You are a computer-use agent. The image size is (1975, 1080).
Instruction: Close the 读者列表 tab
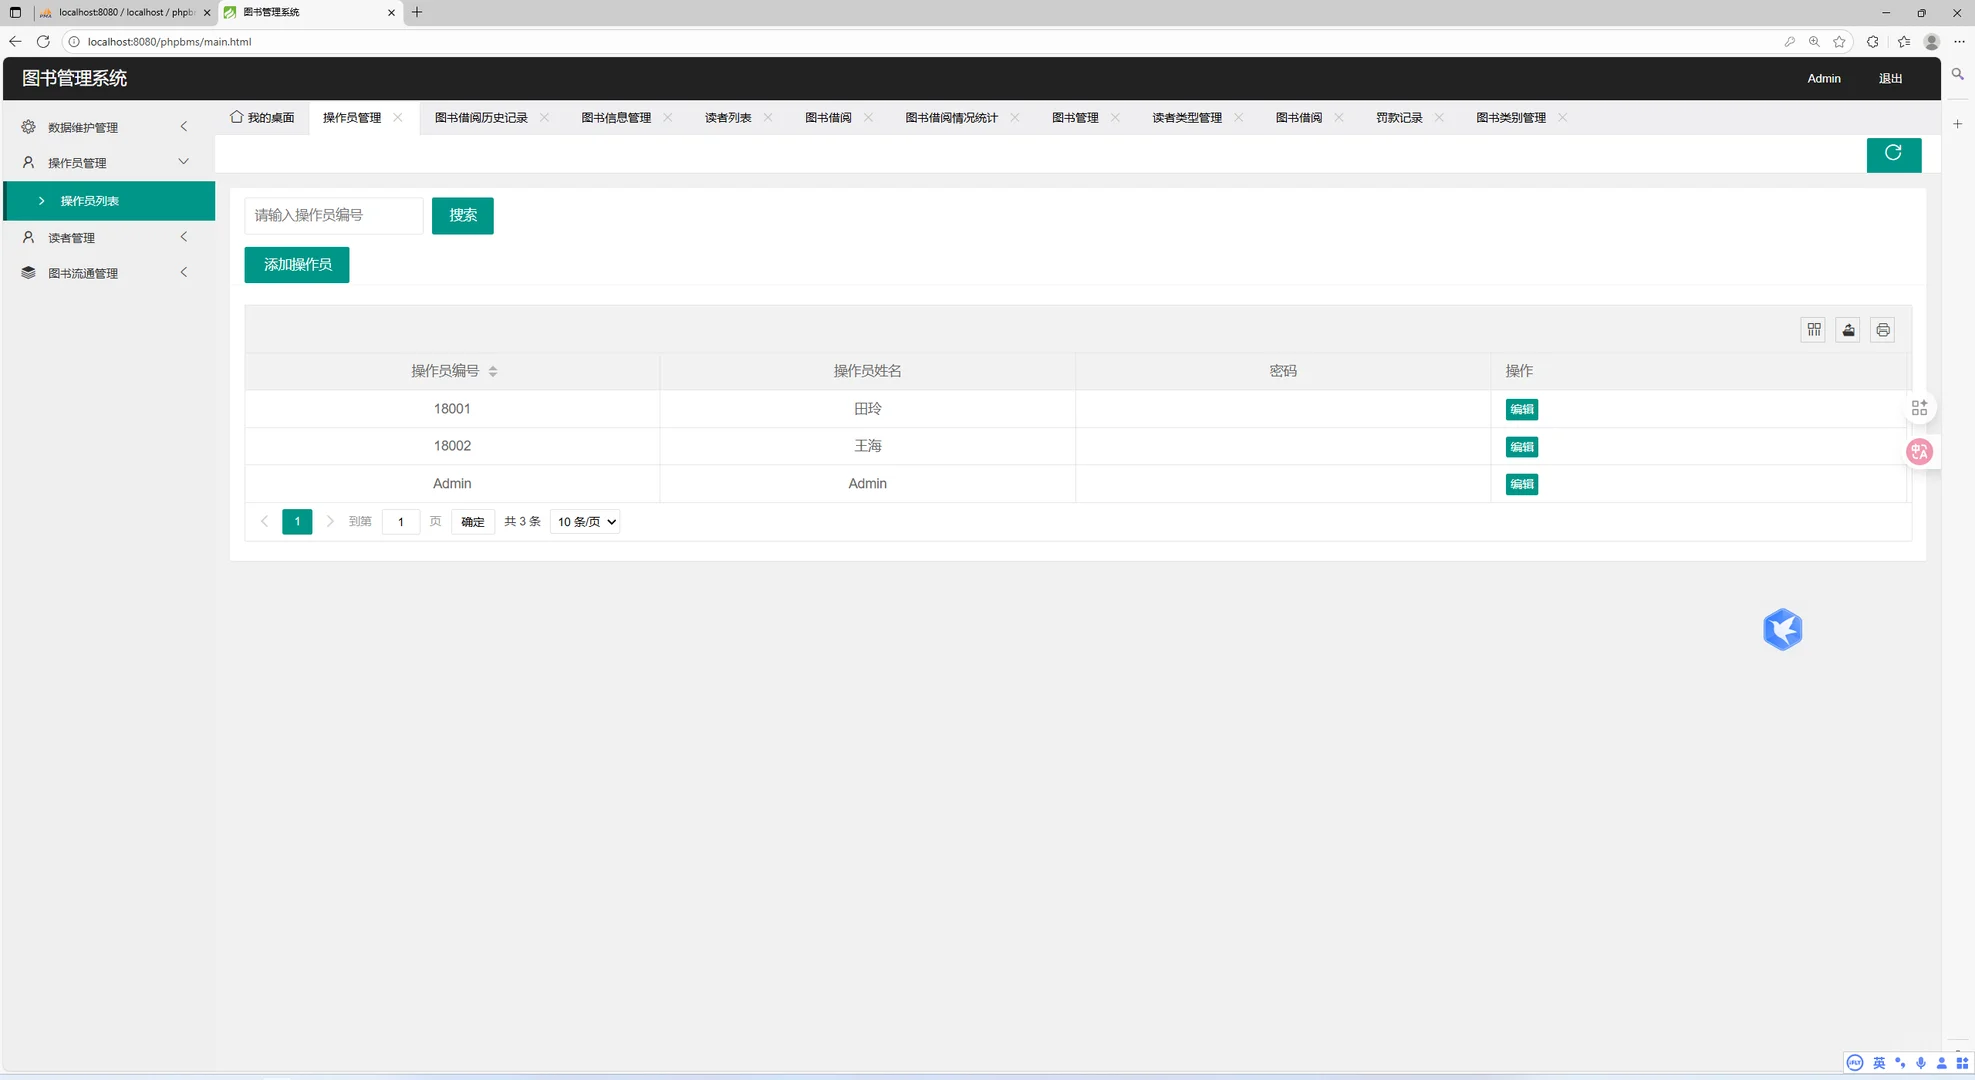(x=768, y=118)
